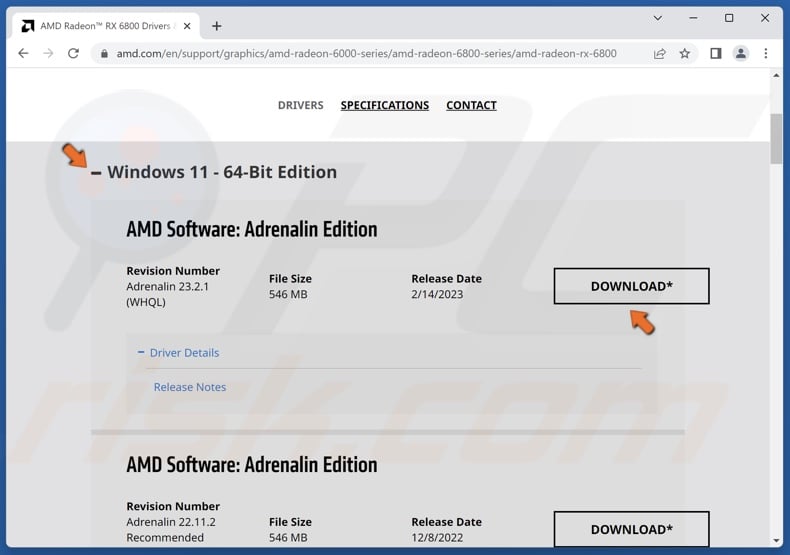
Task: Open the Chrome three-dot menu
Action: point(766,53)
